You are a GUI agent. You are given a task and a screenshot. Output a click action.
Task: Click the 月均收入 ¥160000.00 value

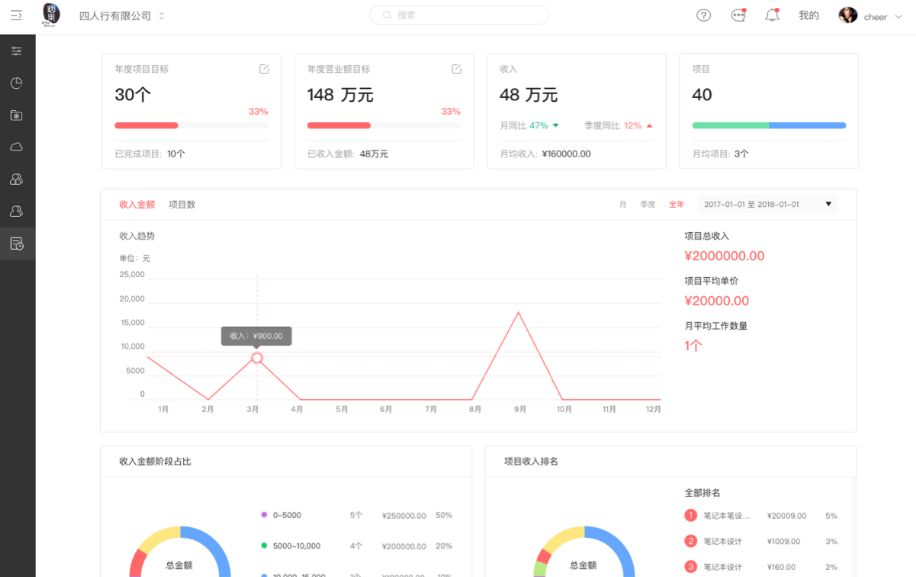(566, 154)
